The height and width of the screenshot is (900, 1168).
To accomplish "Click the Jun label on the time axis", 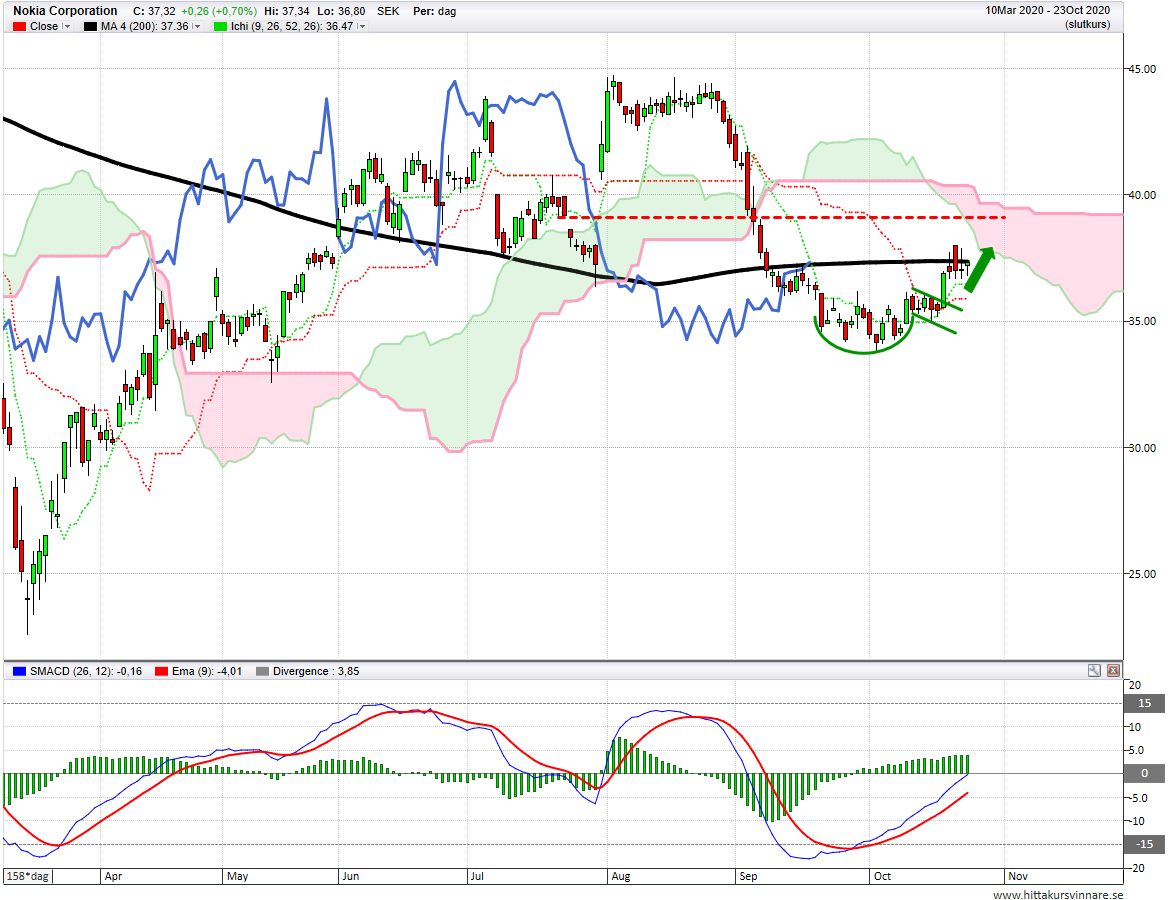I will (350, 876).
